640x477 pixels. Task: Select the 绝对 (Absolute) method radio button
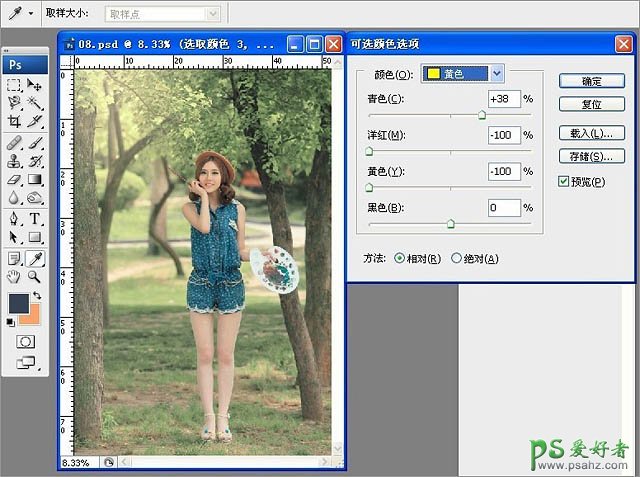point(457,258)
